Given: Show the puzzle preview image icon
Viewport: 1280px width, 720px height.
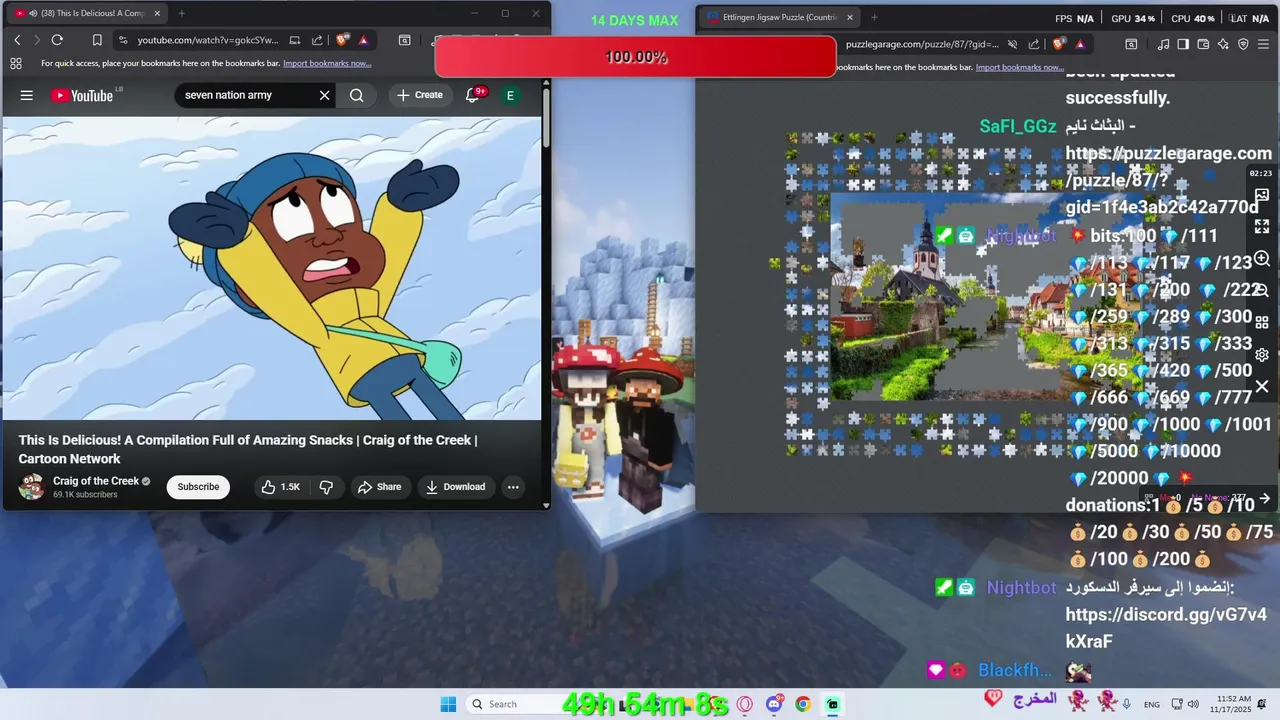Looking at the screenshot, I should [1262, 196].
